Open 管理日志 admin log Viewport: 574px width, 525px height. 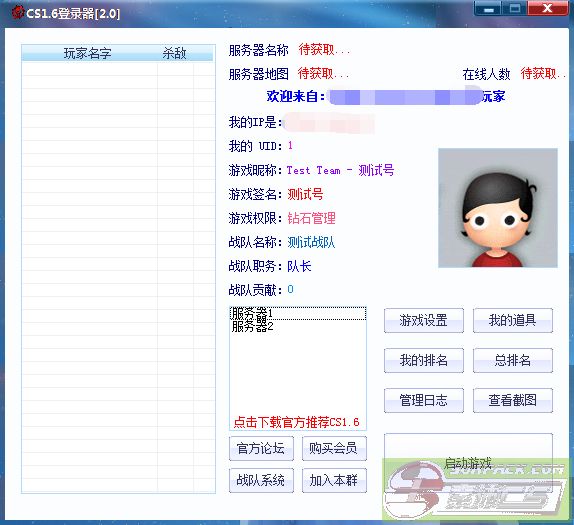[x=424, y=400]
